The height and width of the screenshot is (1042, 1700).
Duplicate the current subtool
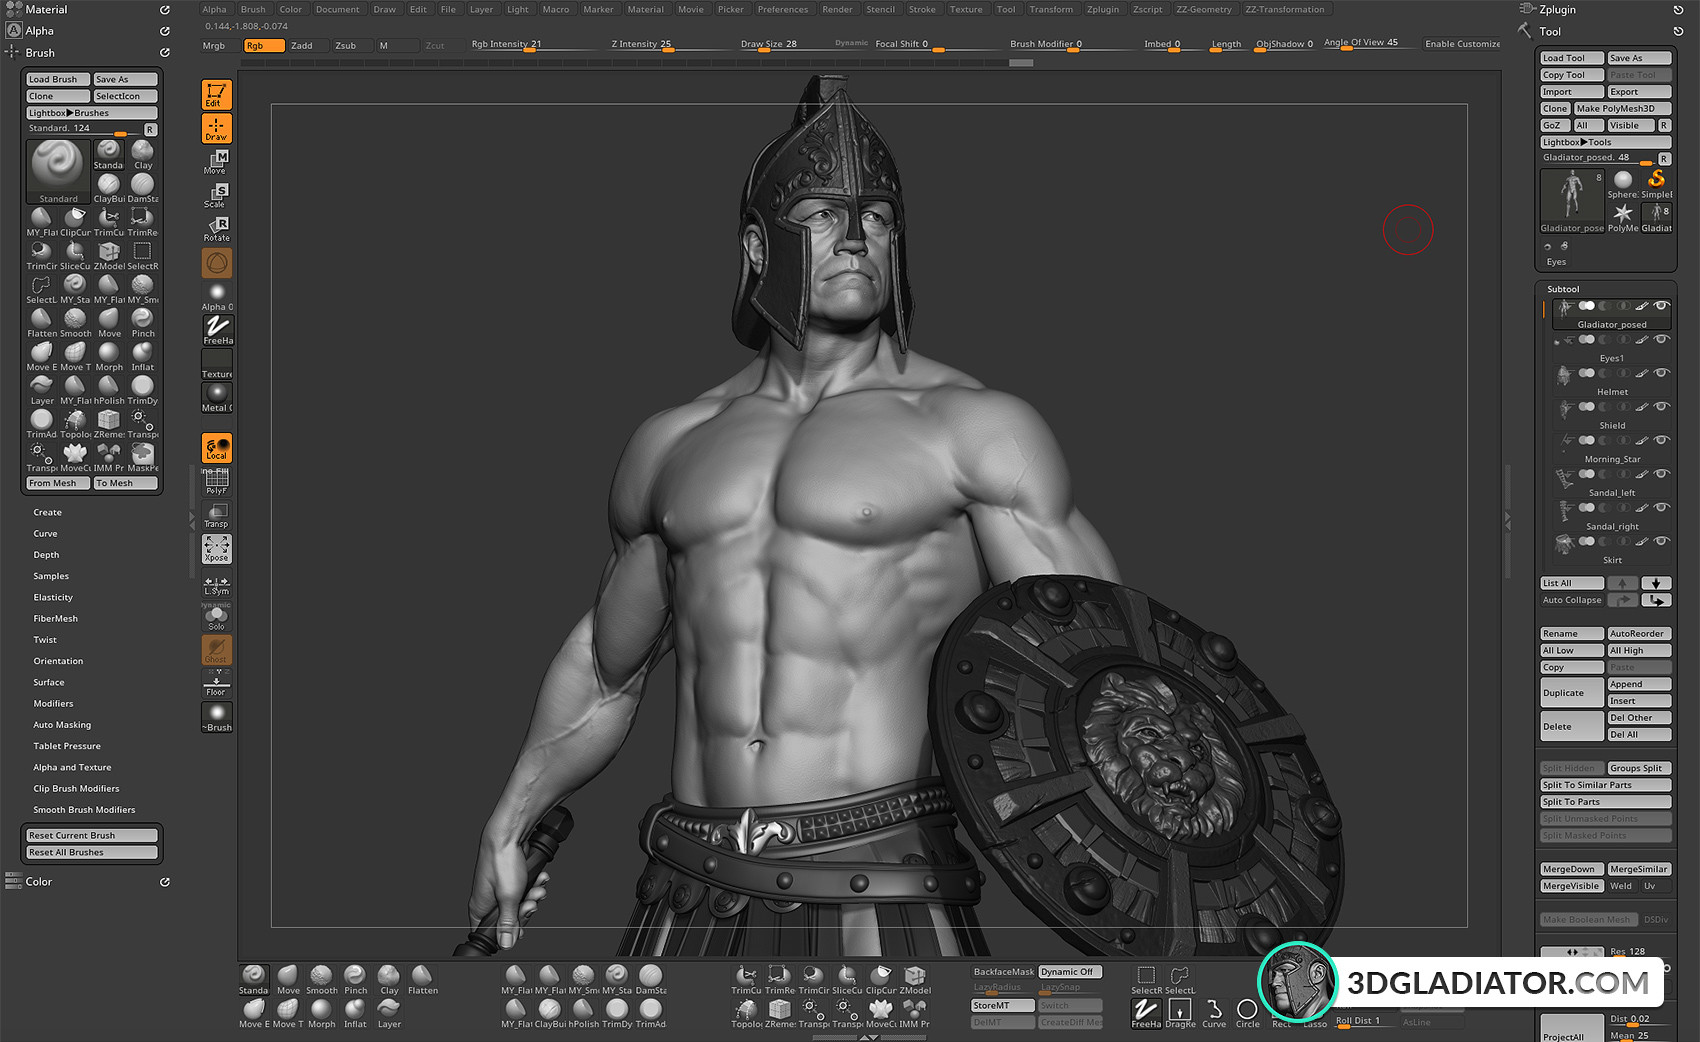(x=1571, y=692)
